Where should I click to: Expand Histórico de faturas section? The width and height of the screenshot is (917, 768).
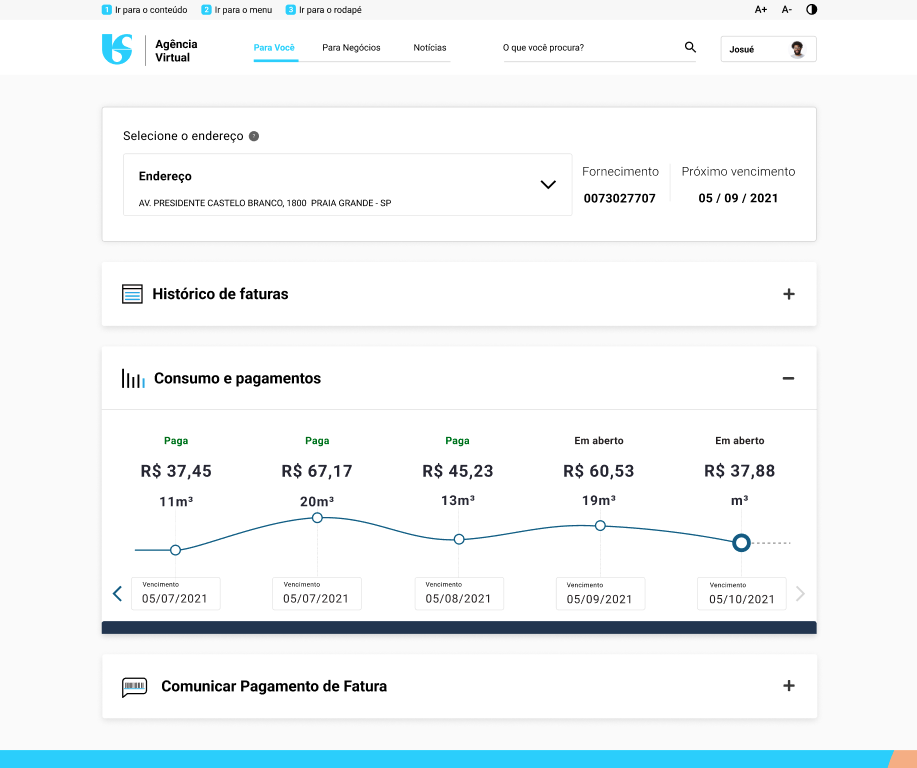[788, 294]
